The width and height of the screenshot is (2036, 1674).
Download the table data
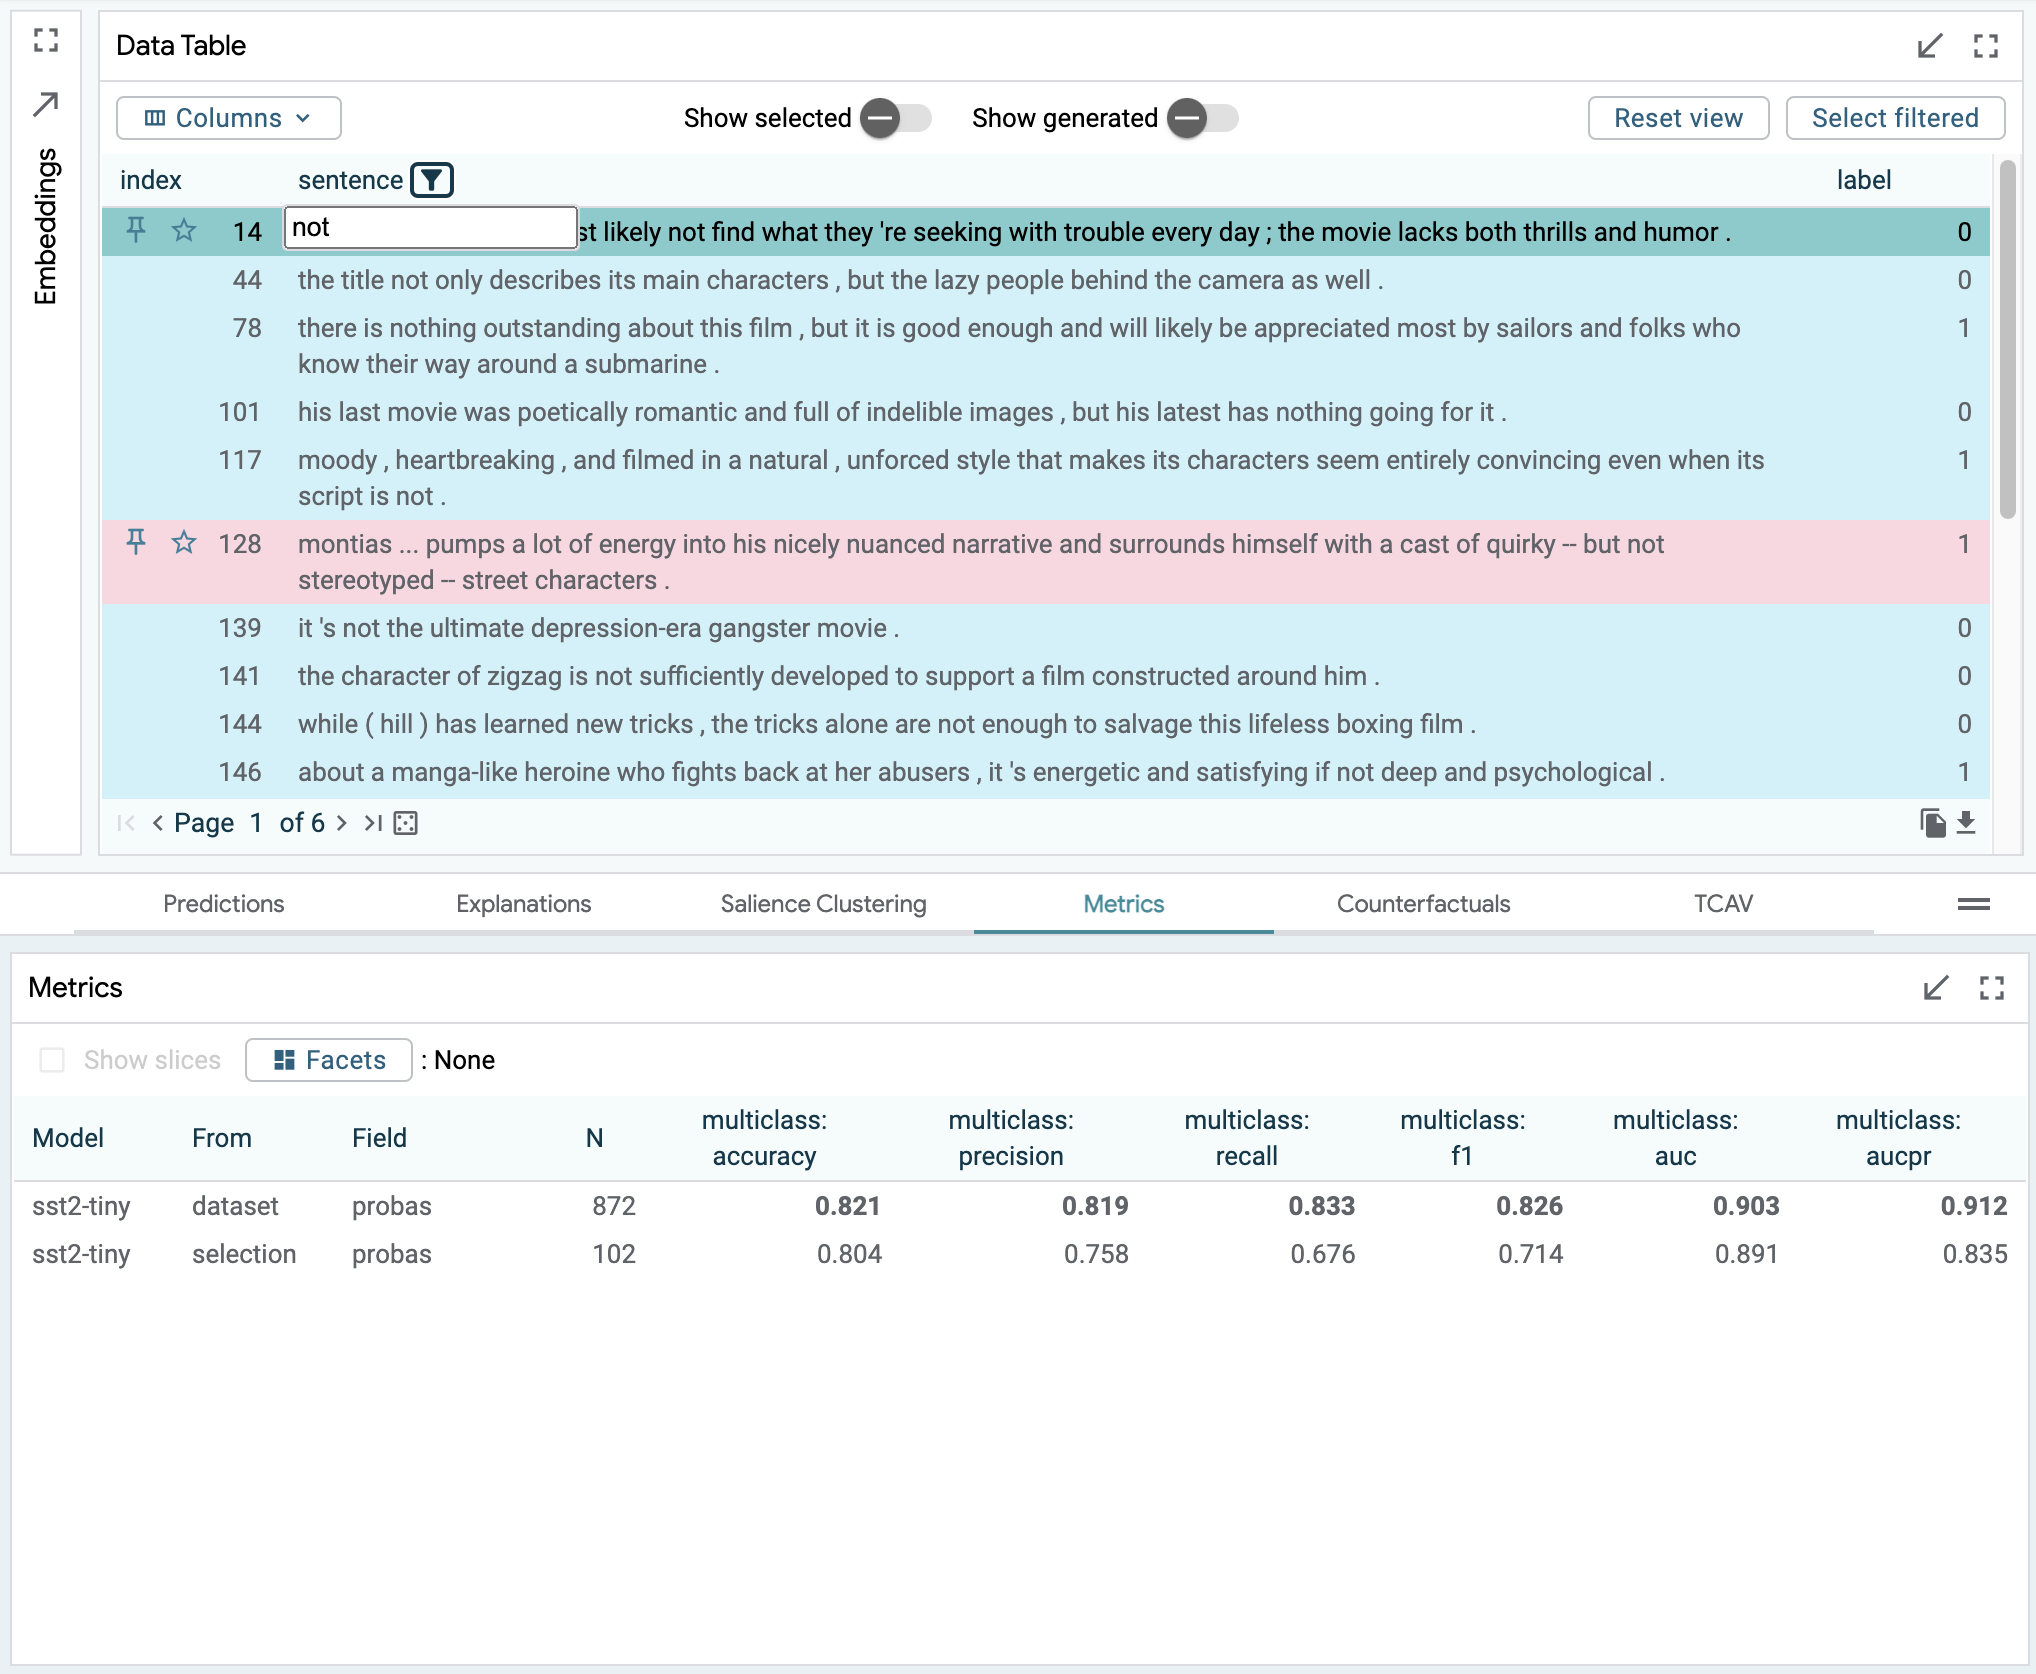point(1966,823)
